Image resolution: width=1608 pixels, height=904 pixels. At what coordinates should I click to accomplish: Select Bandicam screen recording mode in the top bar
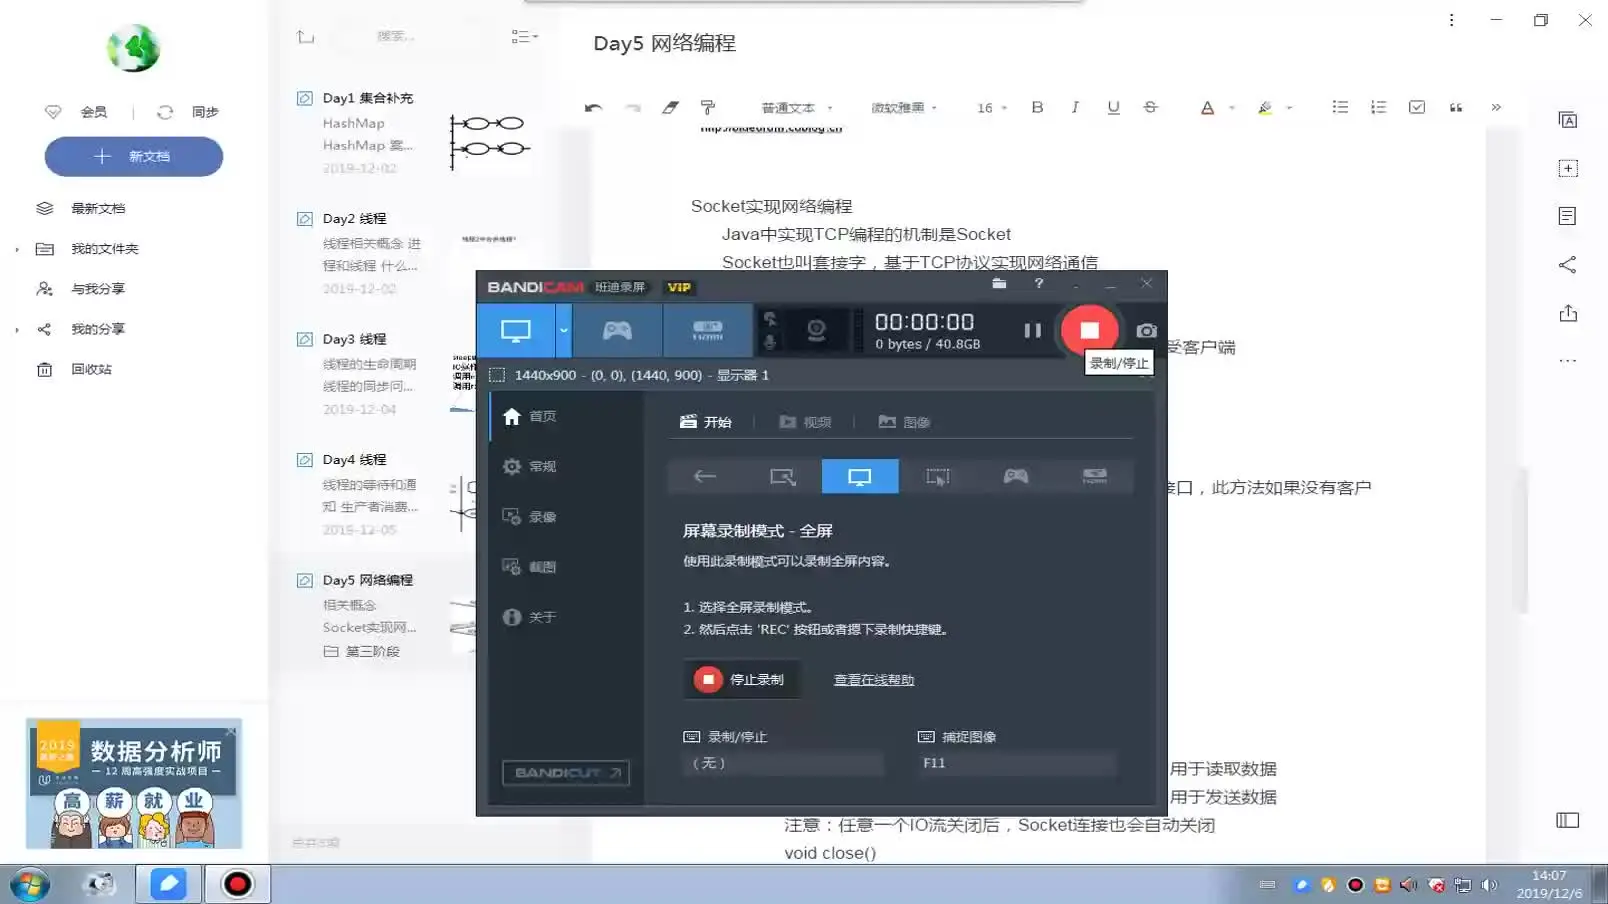tap(516, 331)
